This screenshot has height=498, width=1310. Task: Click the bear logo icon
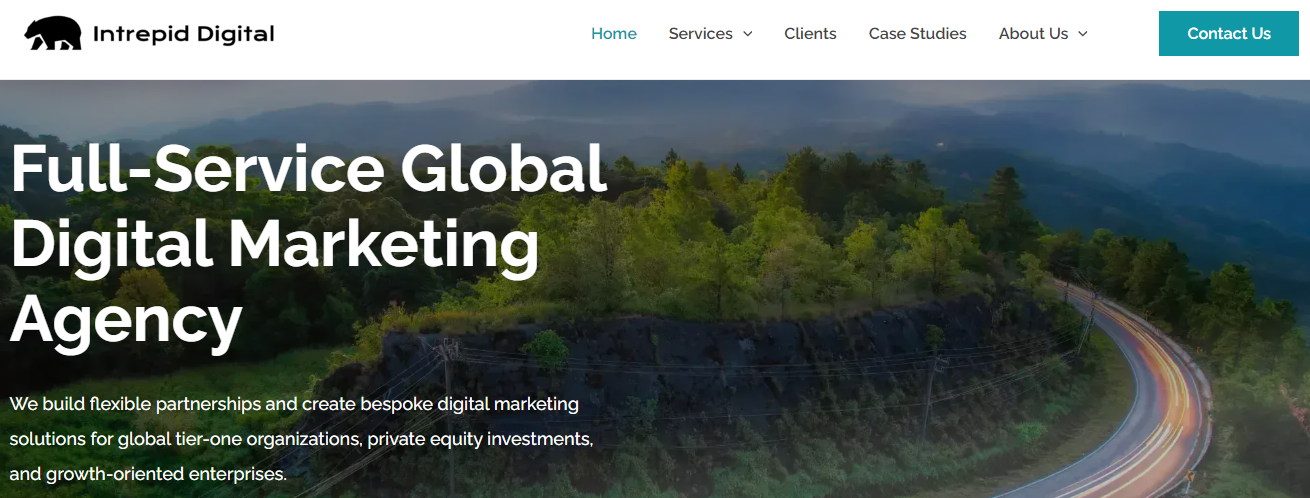53,34
